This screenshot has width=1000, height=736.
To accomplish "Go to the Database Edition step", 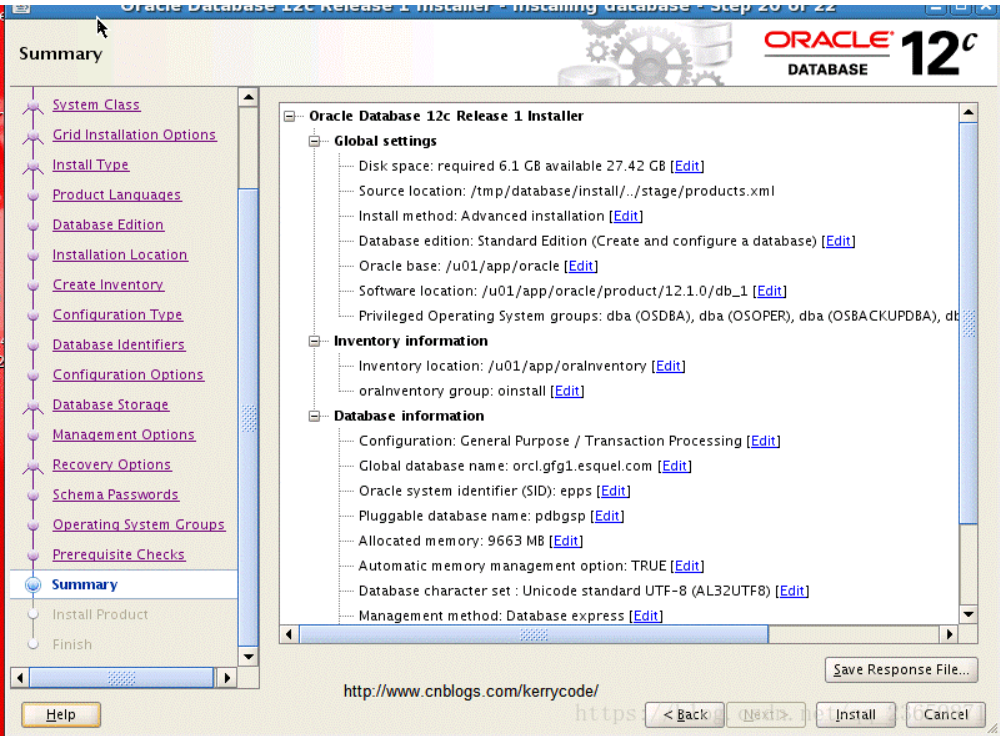I will click(x=108, y=224).
